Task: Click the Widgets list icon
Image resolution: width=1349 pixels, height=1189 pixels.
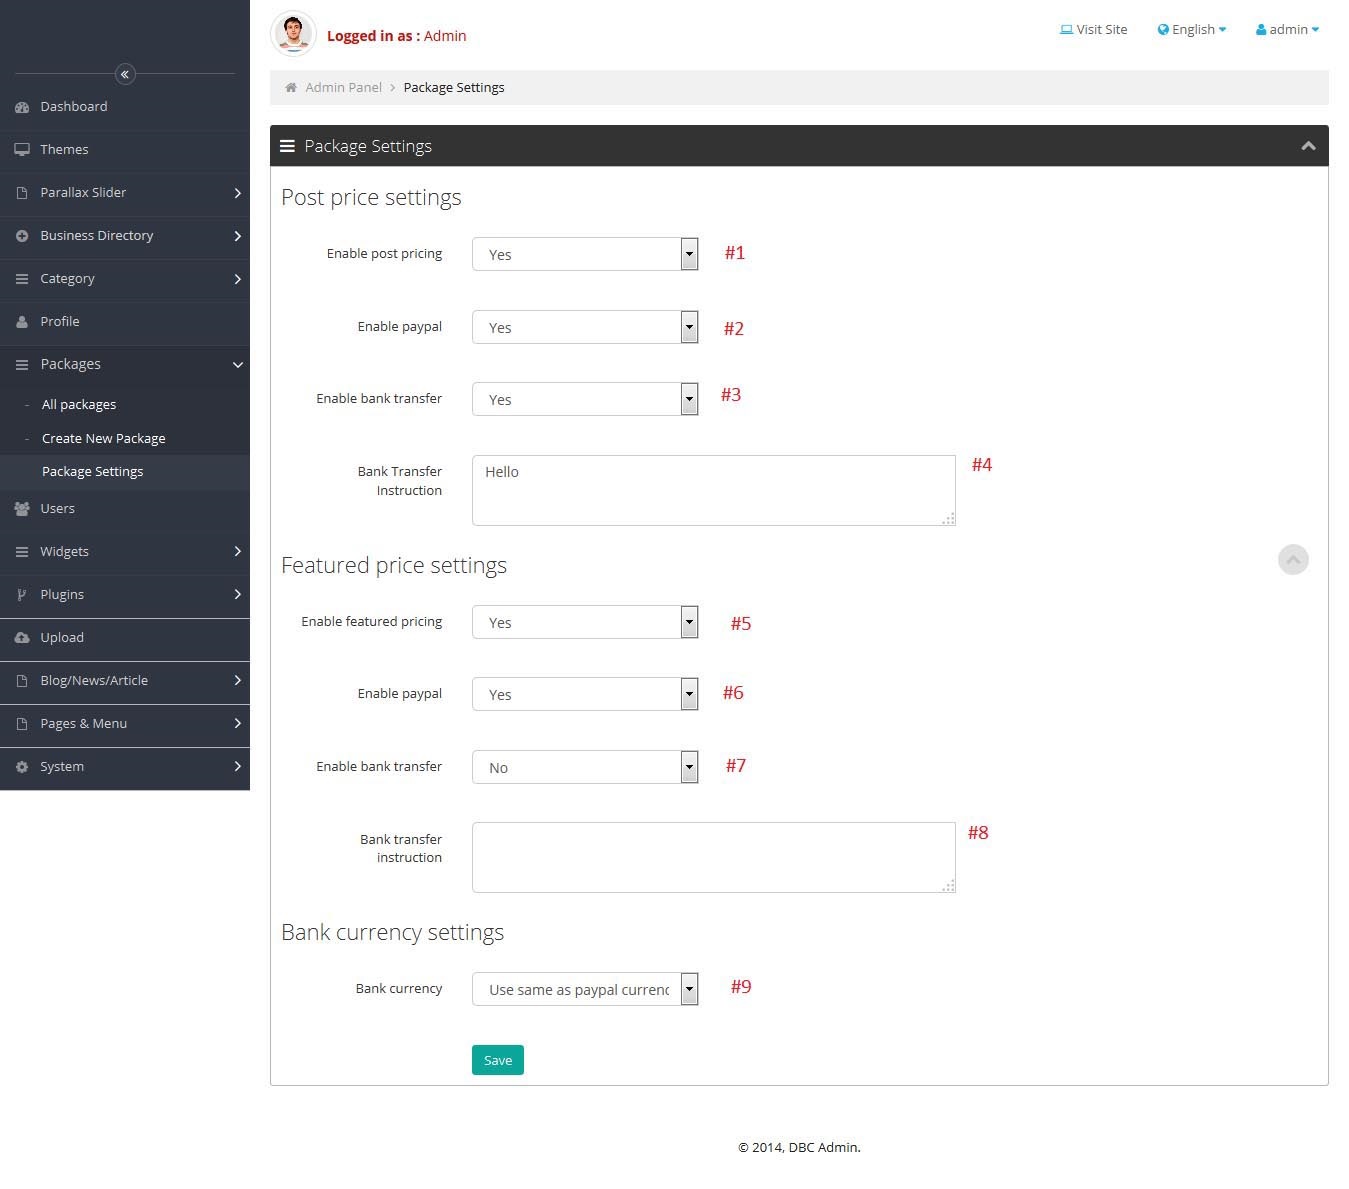Action: pyautogui.click(x=22, y=552)
